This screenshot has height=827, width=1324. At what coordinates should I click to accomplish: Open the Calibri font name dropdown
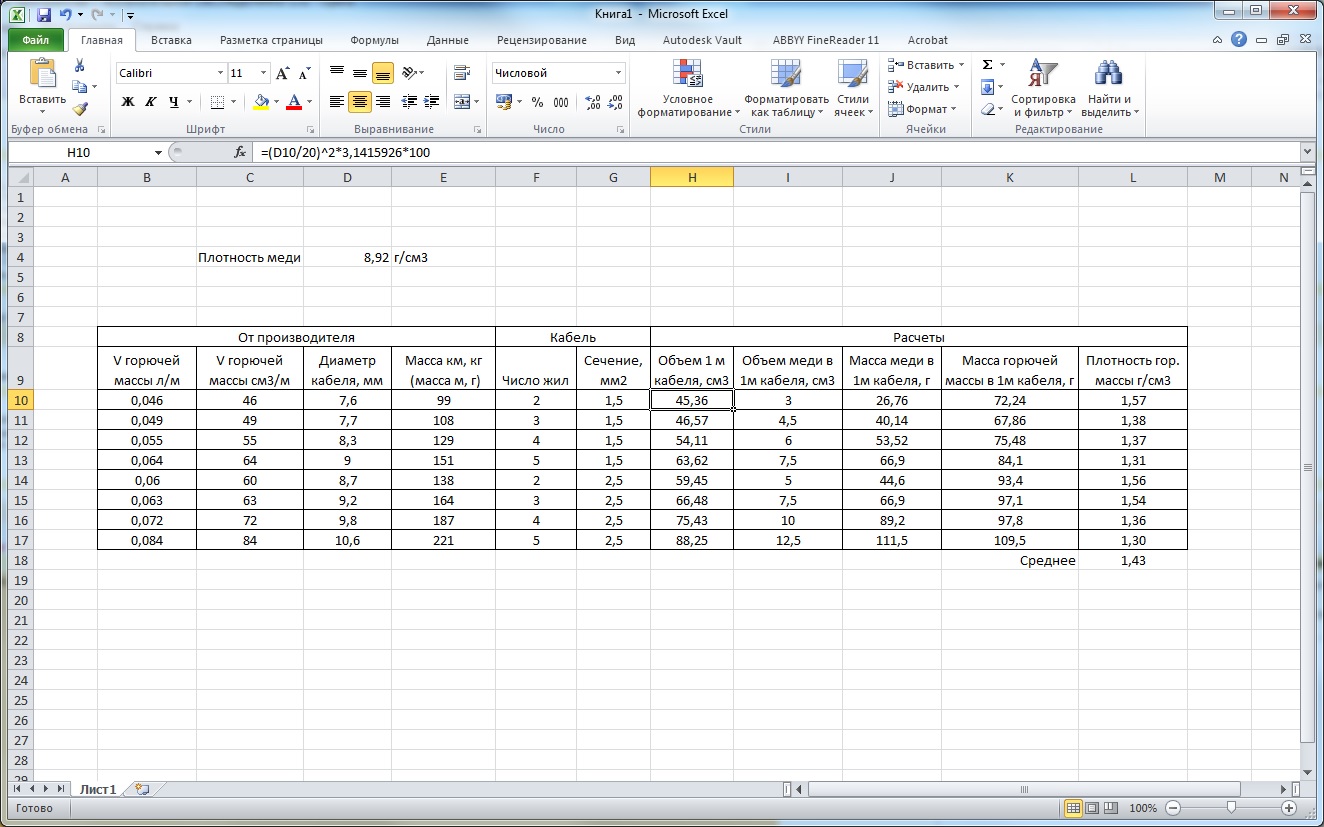(220, 73)
